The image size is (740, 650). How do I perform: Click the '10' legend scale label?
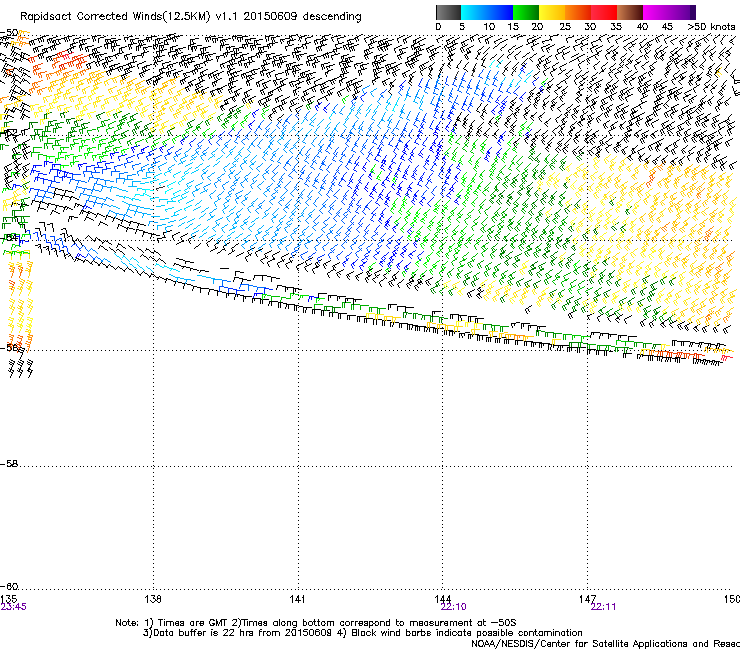tap(489, 26)
